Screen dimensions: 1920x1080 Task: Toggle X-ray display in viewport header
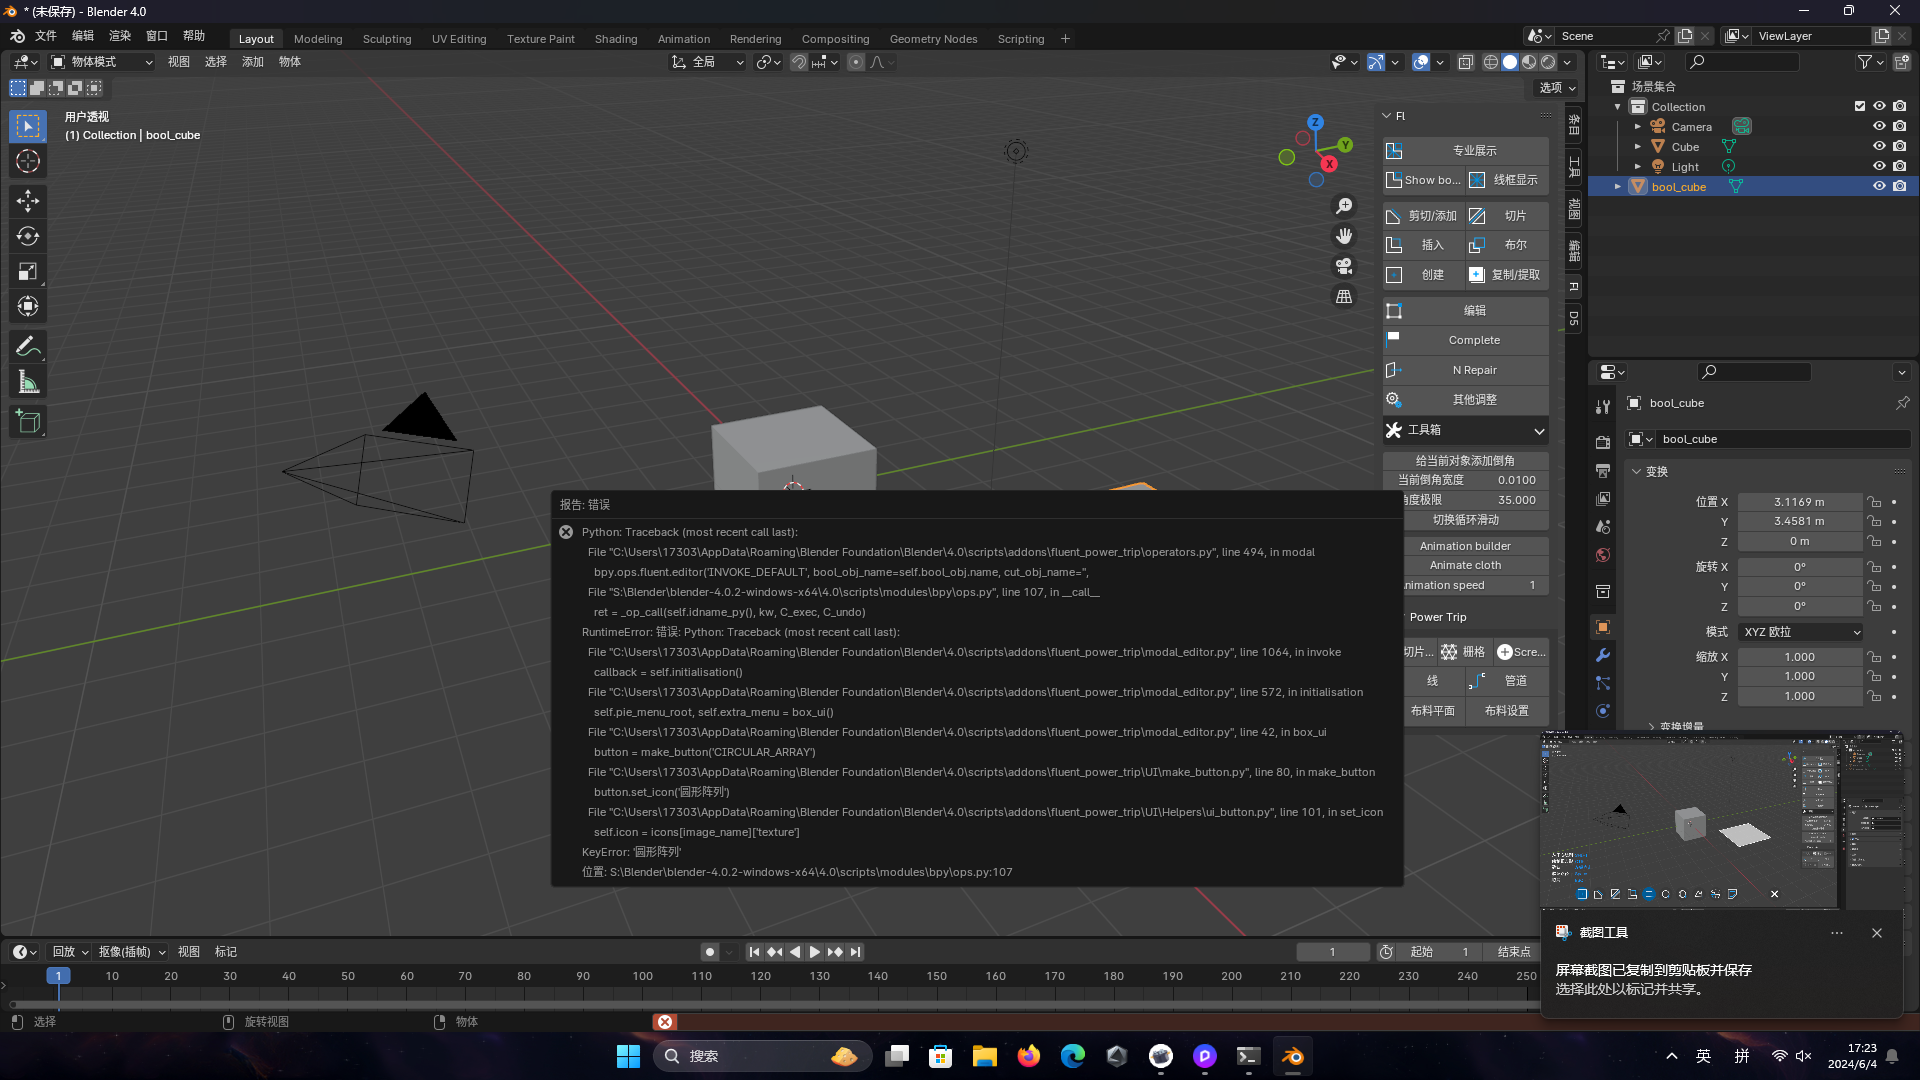pos(1465,62)
